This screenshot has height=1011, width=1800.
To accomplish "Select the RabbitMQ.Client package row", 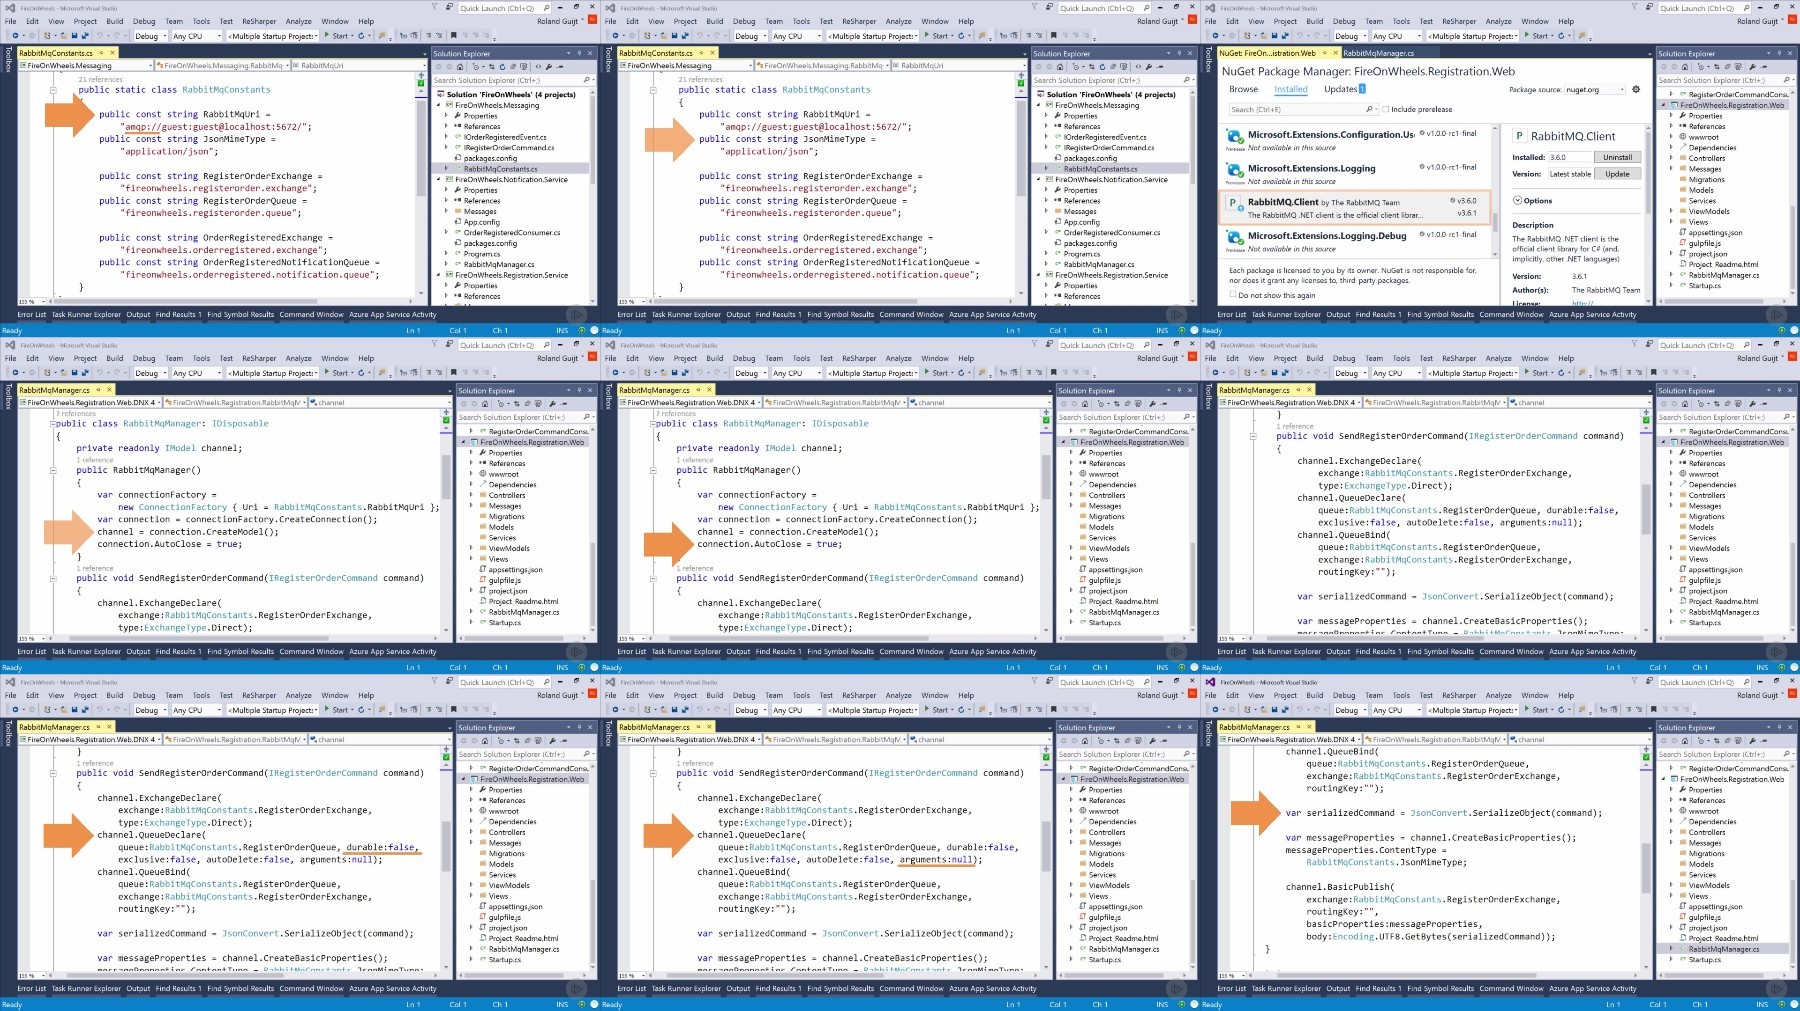I will coord(1355,207).
